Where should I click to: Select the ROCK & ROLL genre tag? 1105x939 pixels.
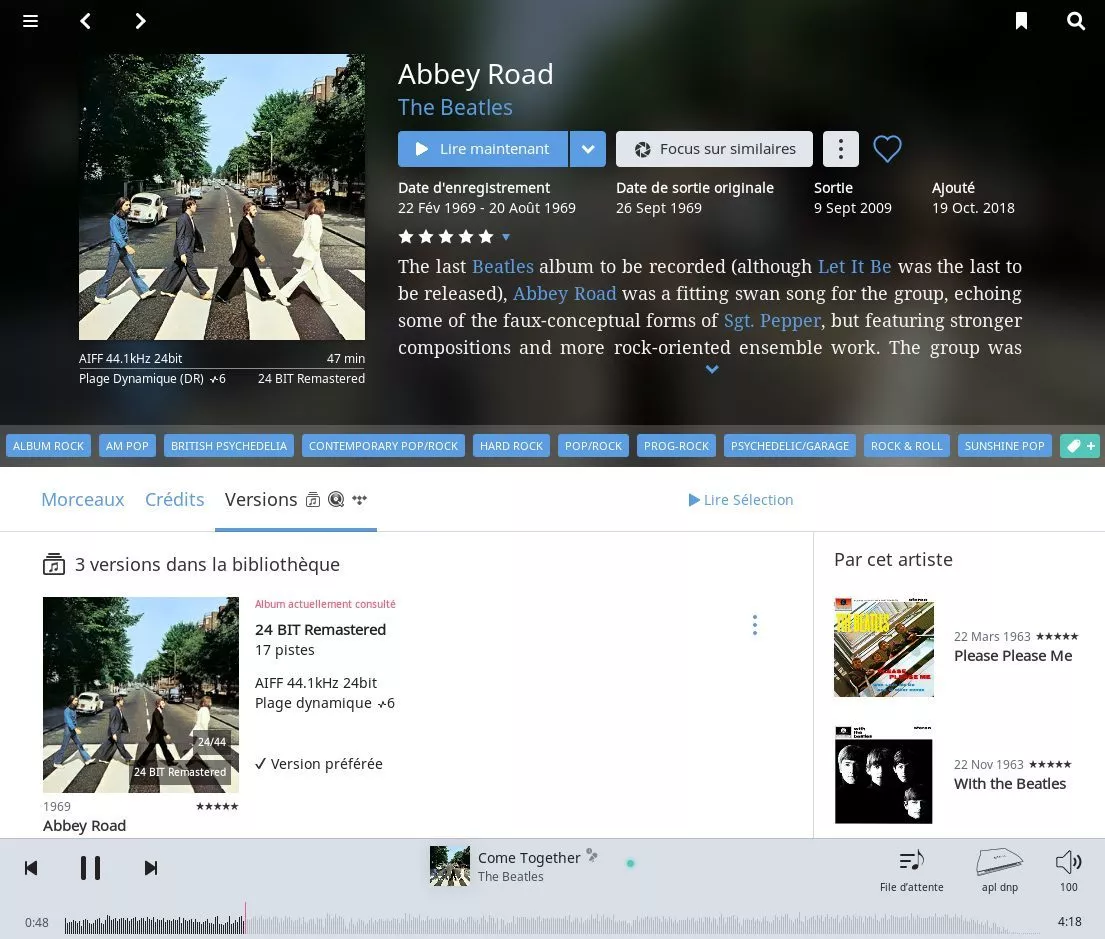pyautogui.click(x=906, y=446)
